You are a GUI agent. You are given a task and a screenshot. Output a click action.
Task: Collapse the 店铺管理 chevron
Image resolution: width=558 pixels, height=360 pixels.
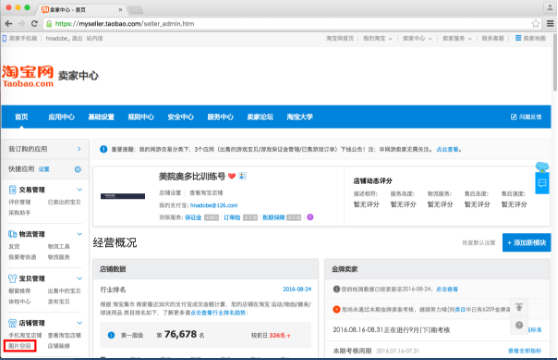point(79,323)
